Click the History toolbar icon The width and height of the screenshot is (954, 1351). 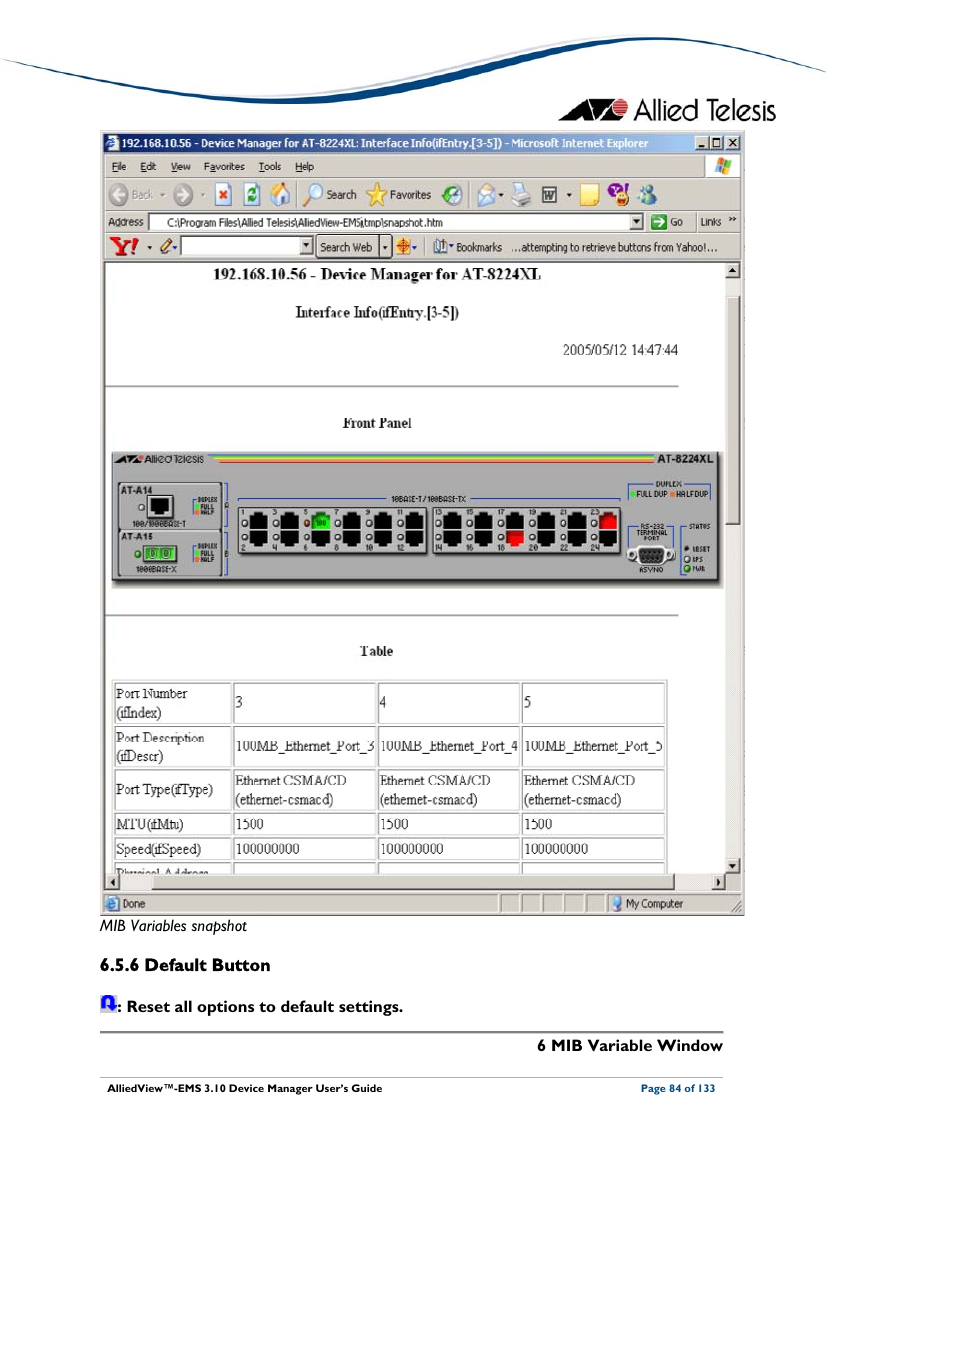453,195
